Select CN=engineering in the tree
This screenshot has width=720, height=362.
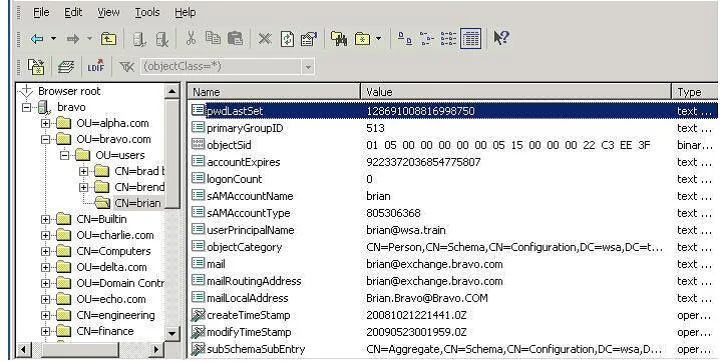click(115, 315)
